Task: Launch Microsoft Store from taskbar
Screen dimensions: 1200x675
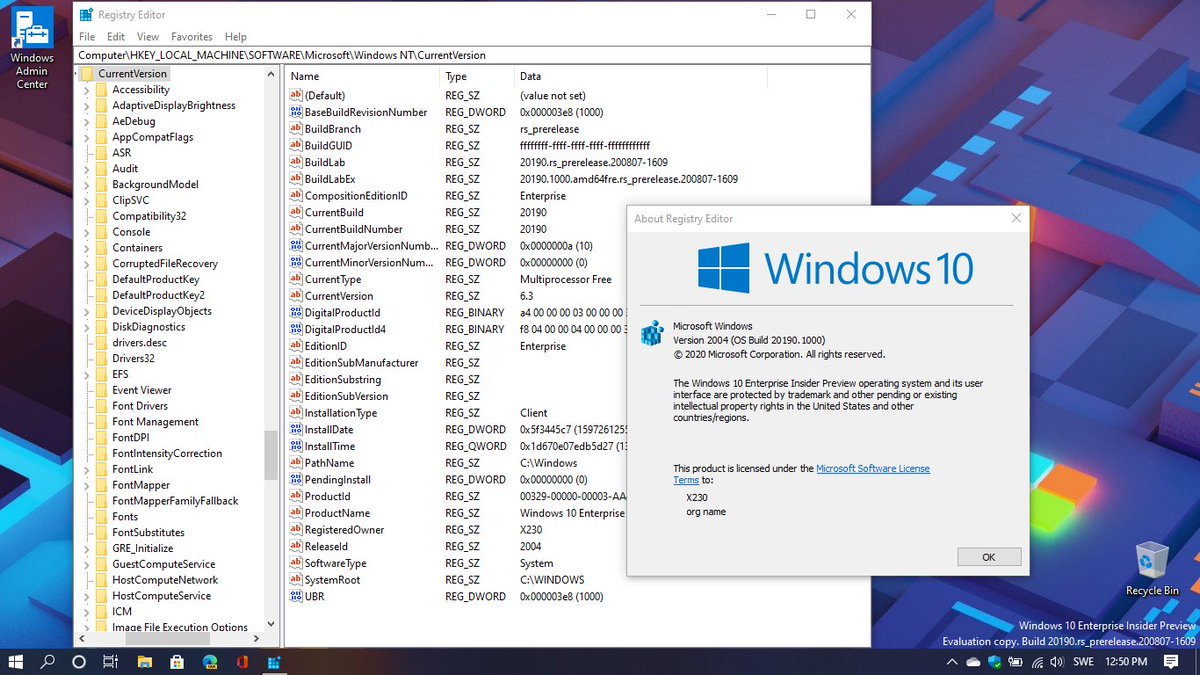Action: coord(177,662)
